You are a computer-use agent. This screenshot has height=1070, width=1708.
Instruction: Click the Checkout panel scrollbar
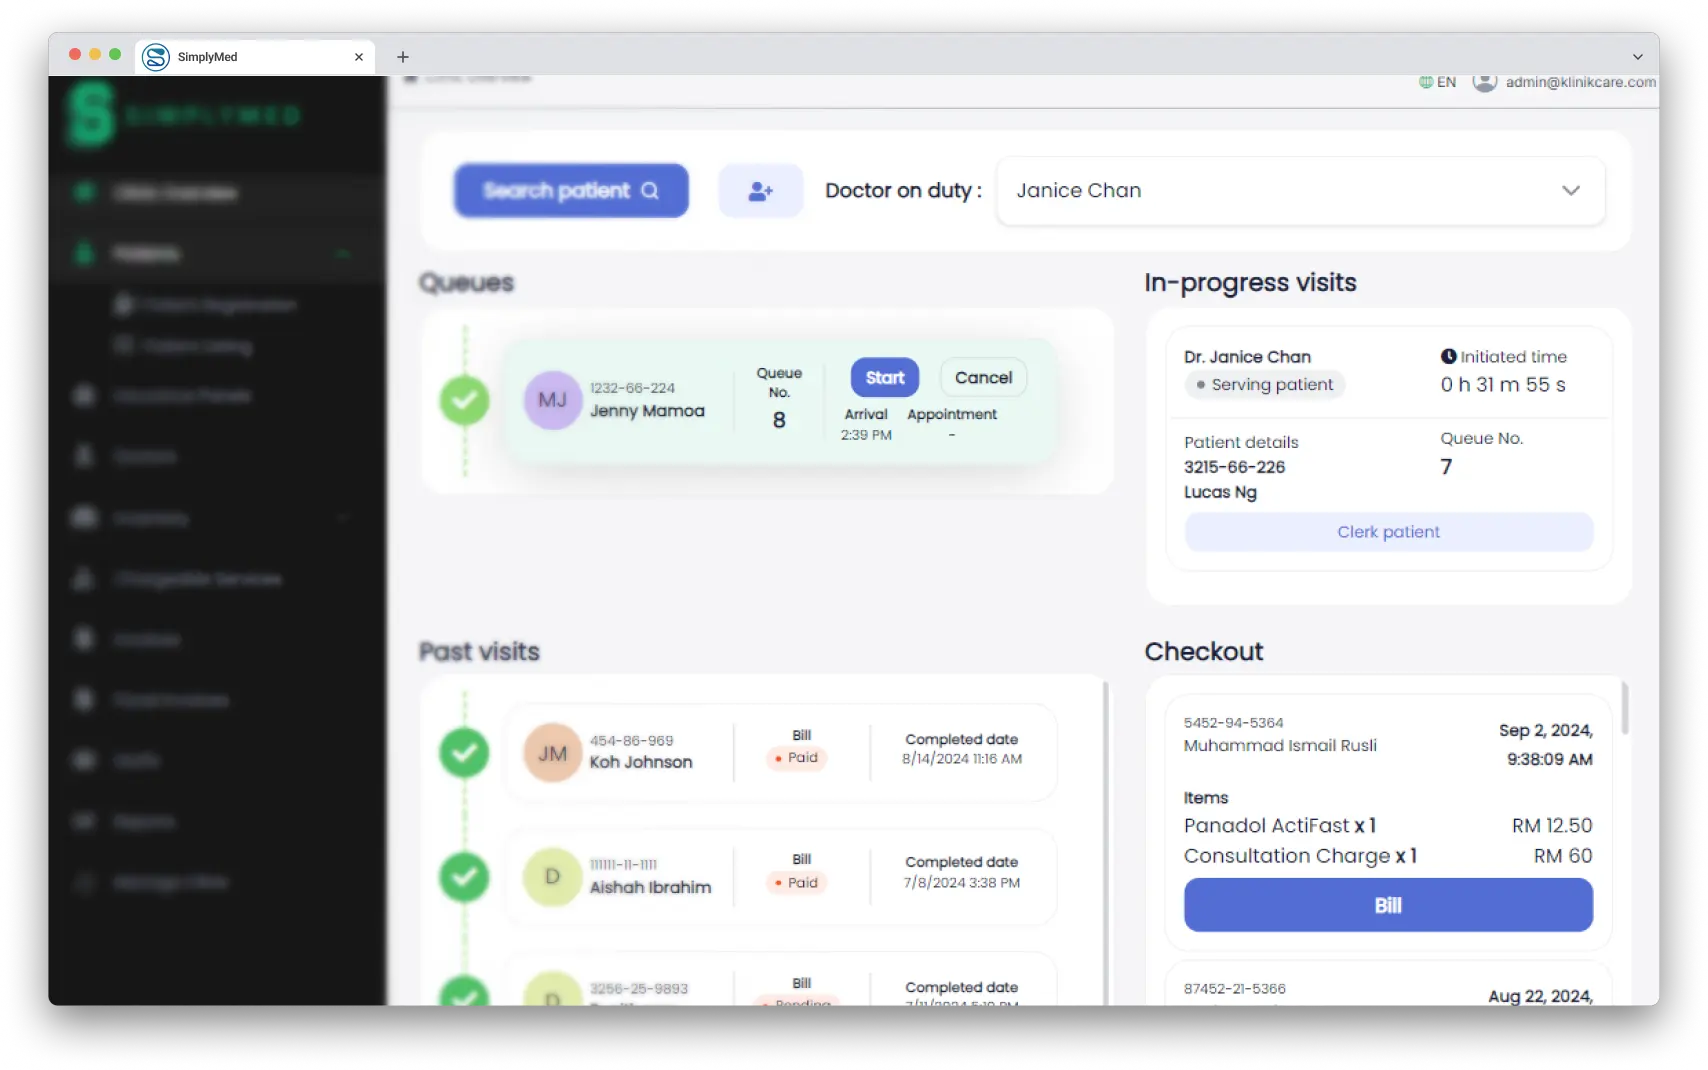[x=1627, y=710]
